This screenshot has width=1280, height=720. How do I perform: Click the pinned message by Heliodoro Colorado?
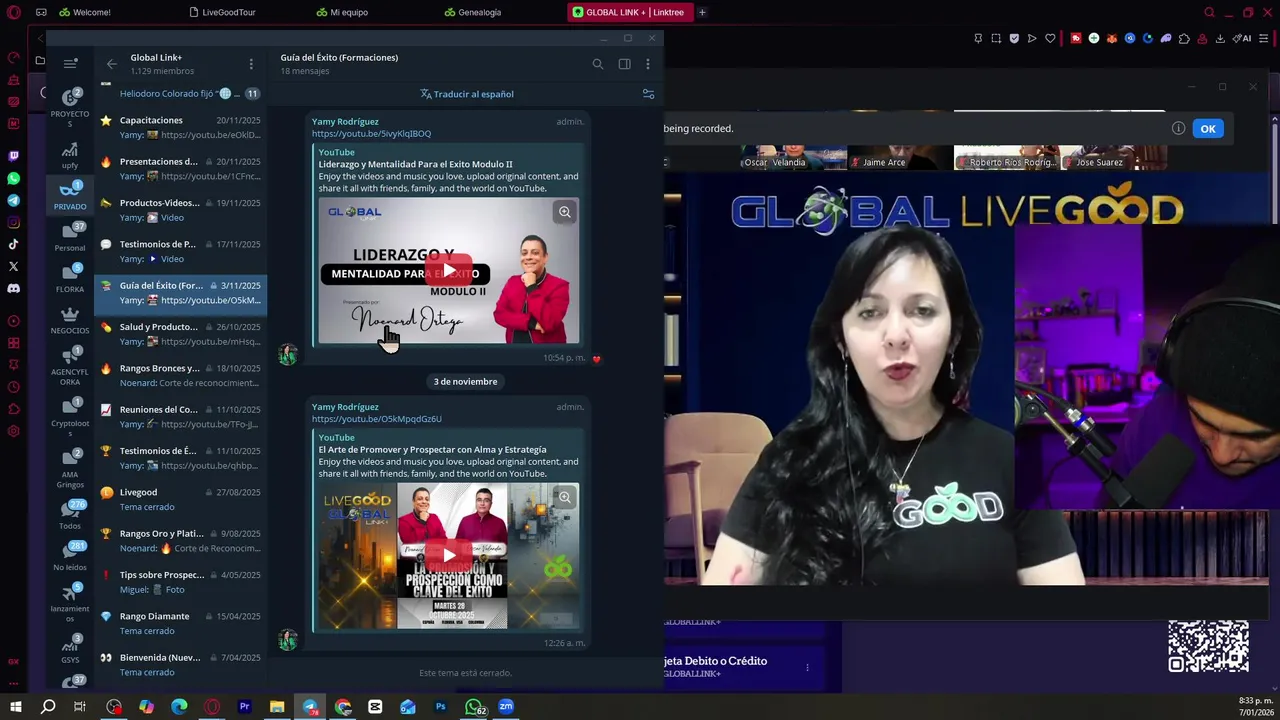click(181, 94)
